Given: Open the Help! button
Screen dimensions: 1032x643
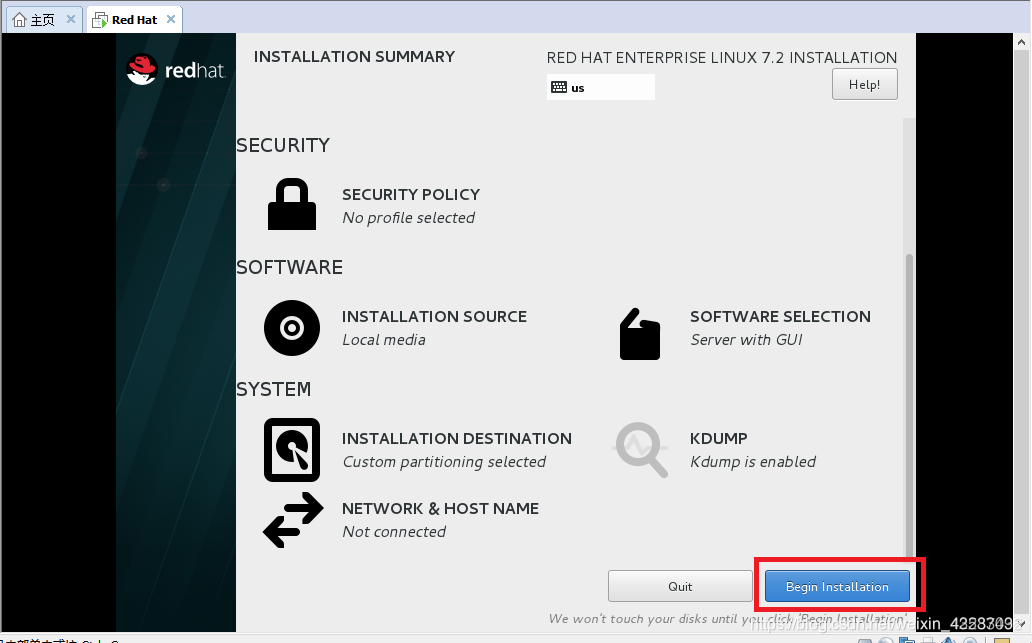Looking at the screenshot, I should tap(865, 84).
